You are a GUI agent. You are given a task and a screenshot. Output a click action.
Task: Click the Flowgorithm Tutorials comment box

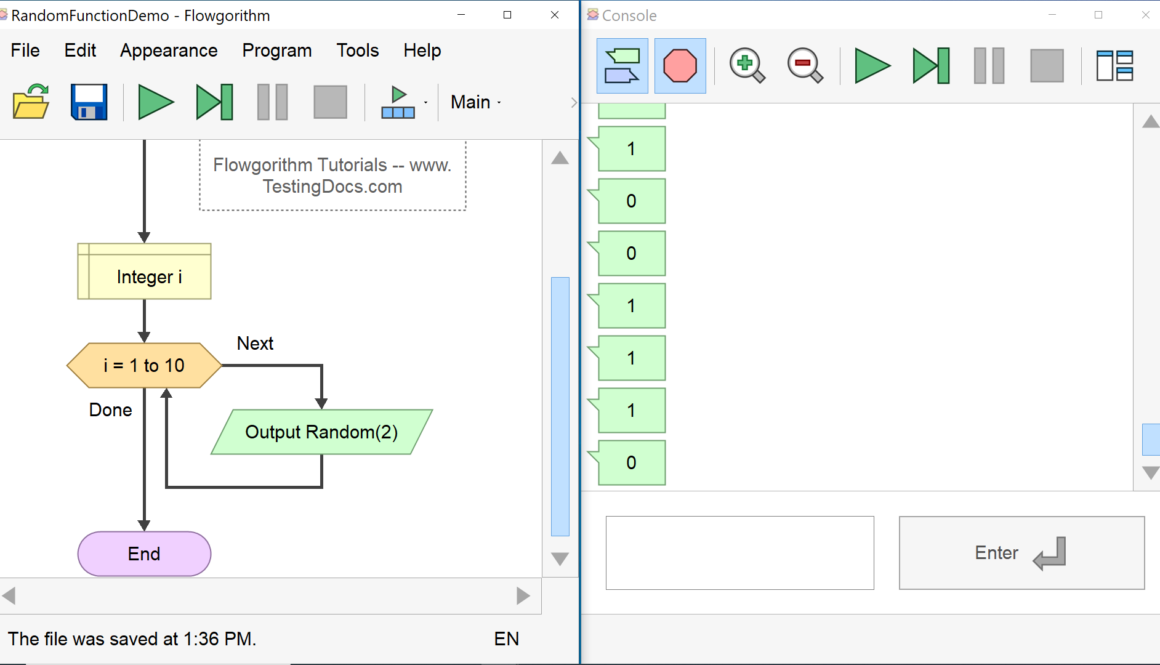[332, 175]
